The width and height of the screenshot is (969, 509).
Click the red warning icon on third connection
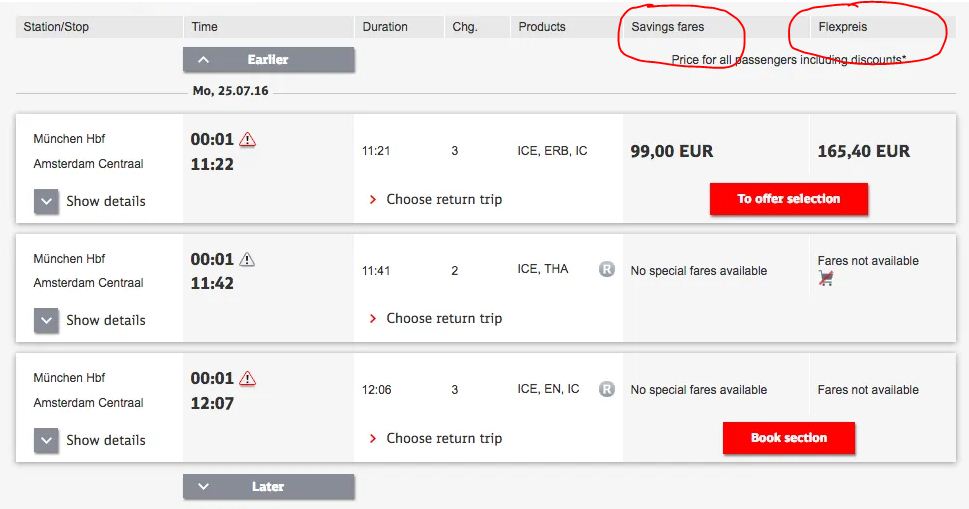click(x=247, y=379)
